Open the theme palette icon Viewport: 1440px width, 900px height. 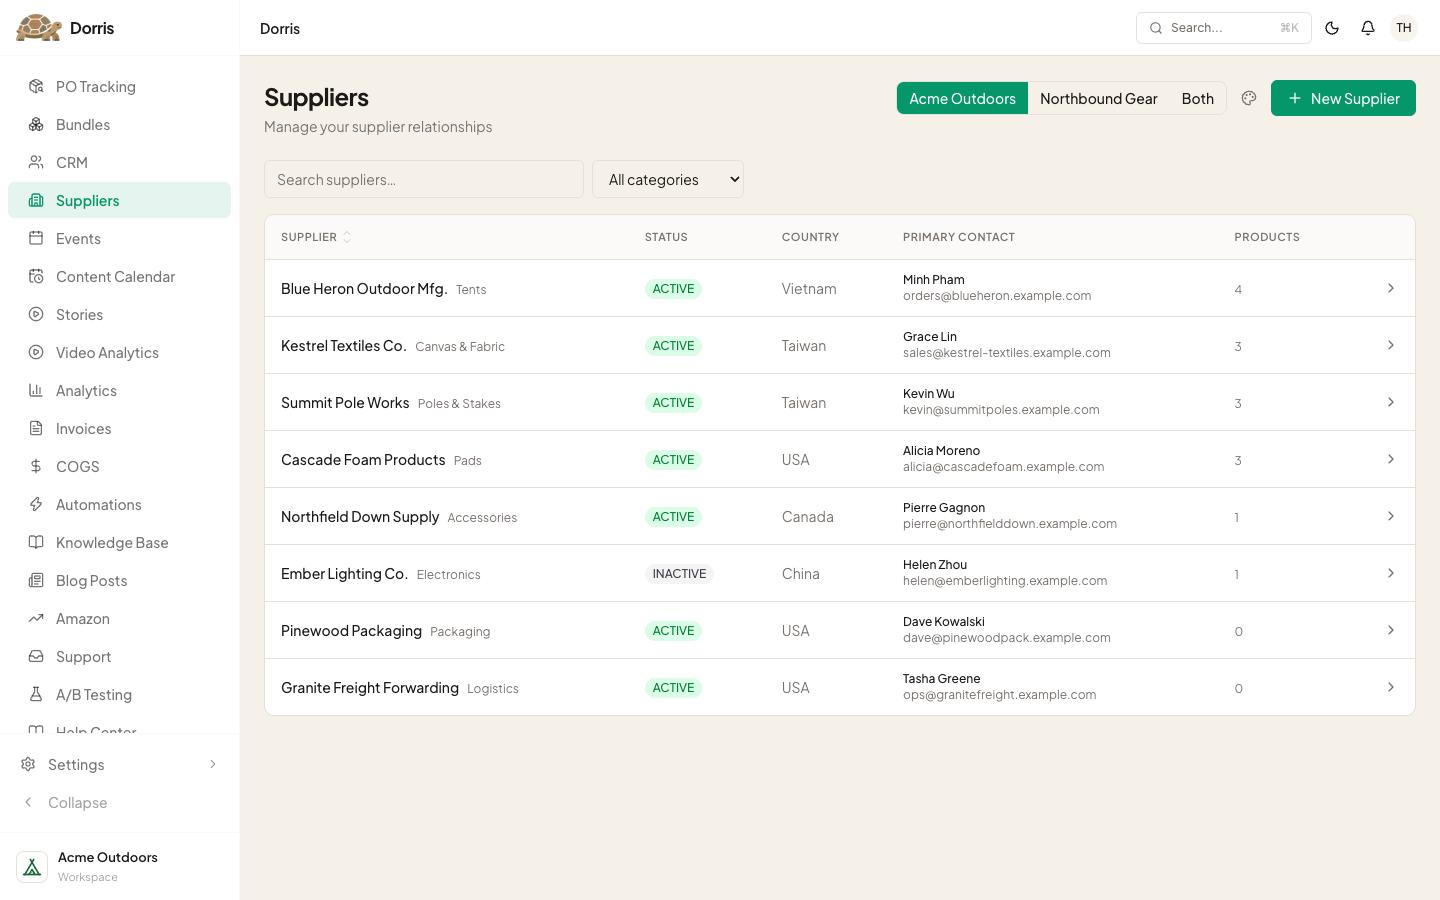pos(1249,98)
